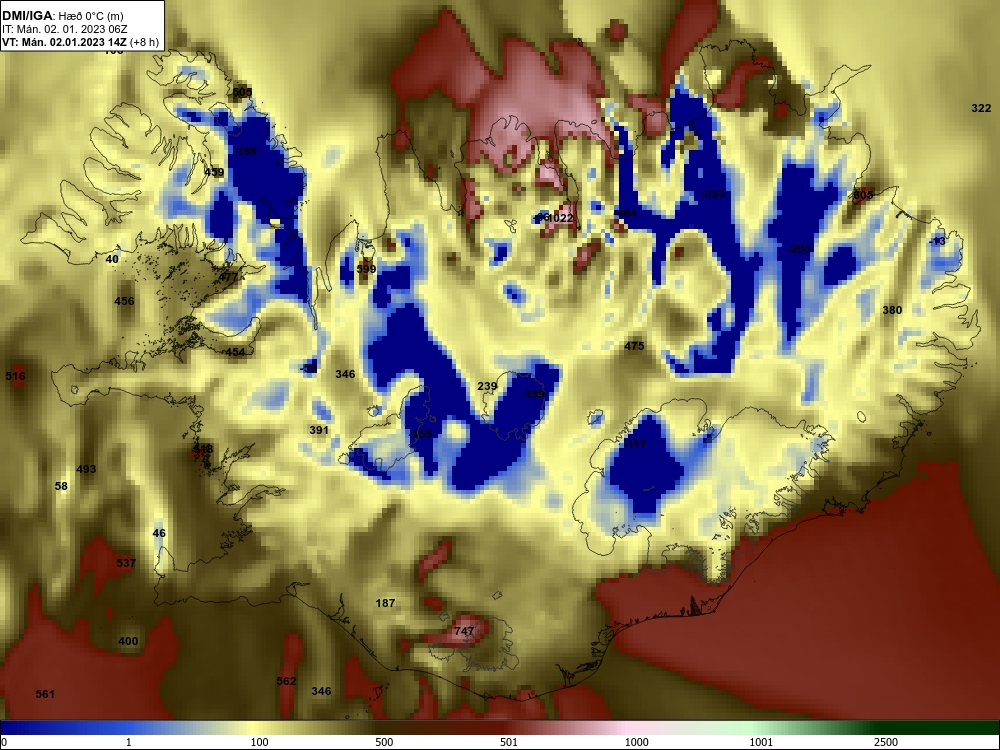Screen dimensions: 1000x750
Task: Select the 1022 height value
Action: pos(561,218)
